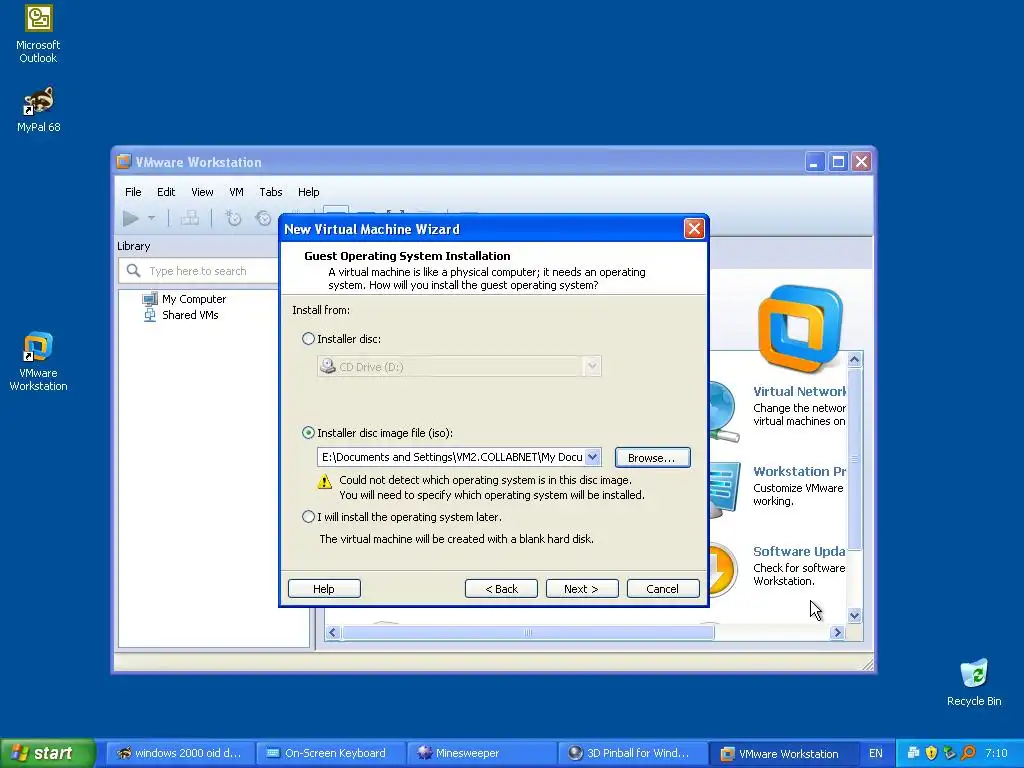Click the home tab scroll down arrow
The height and width of the screenshot is (768, 1024).
click(854, 615)
